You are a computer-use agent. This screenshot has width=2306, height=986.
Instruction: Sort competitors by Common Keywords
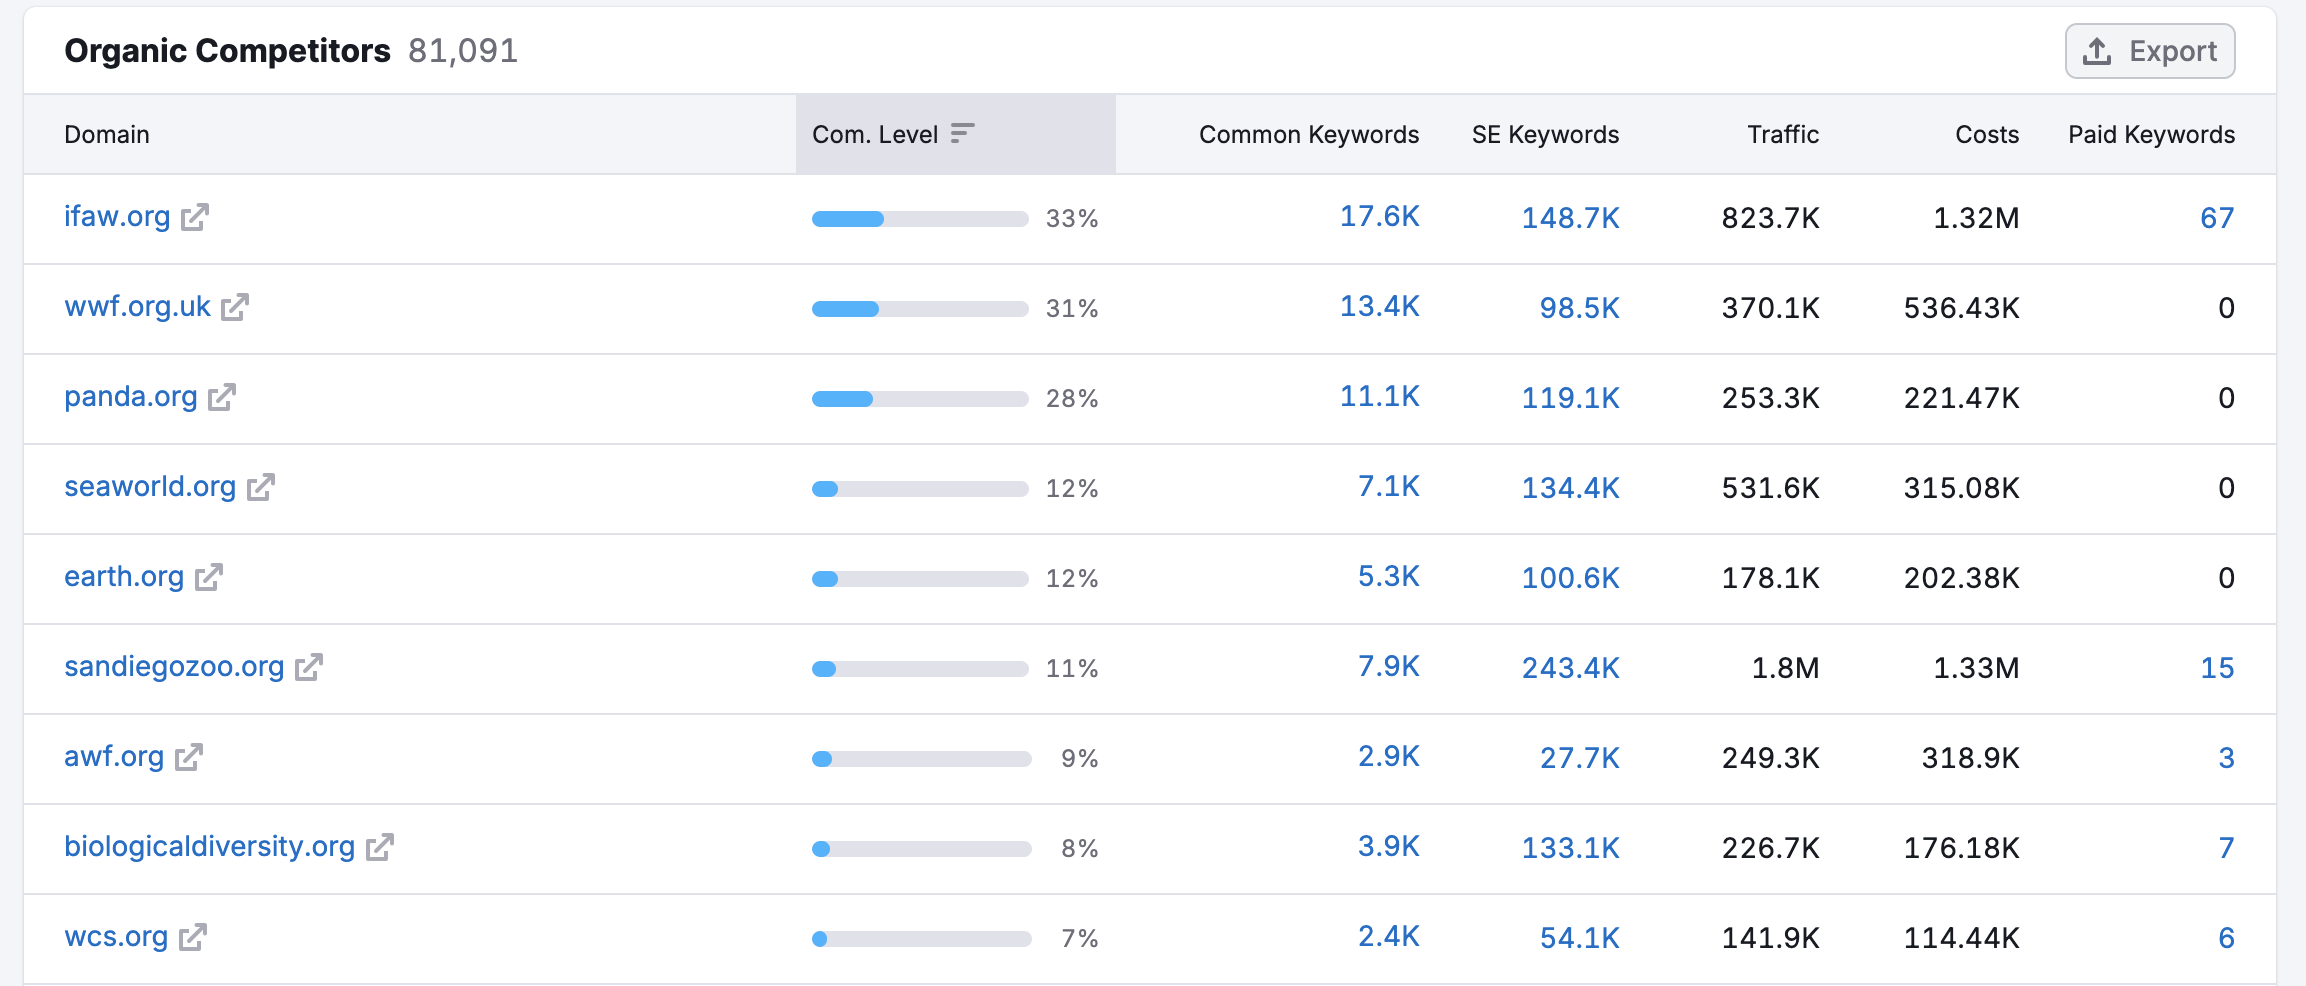[x=1307, y=134]
